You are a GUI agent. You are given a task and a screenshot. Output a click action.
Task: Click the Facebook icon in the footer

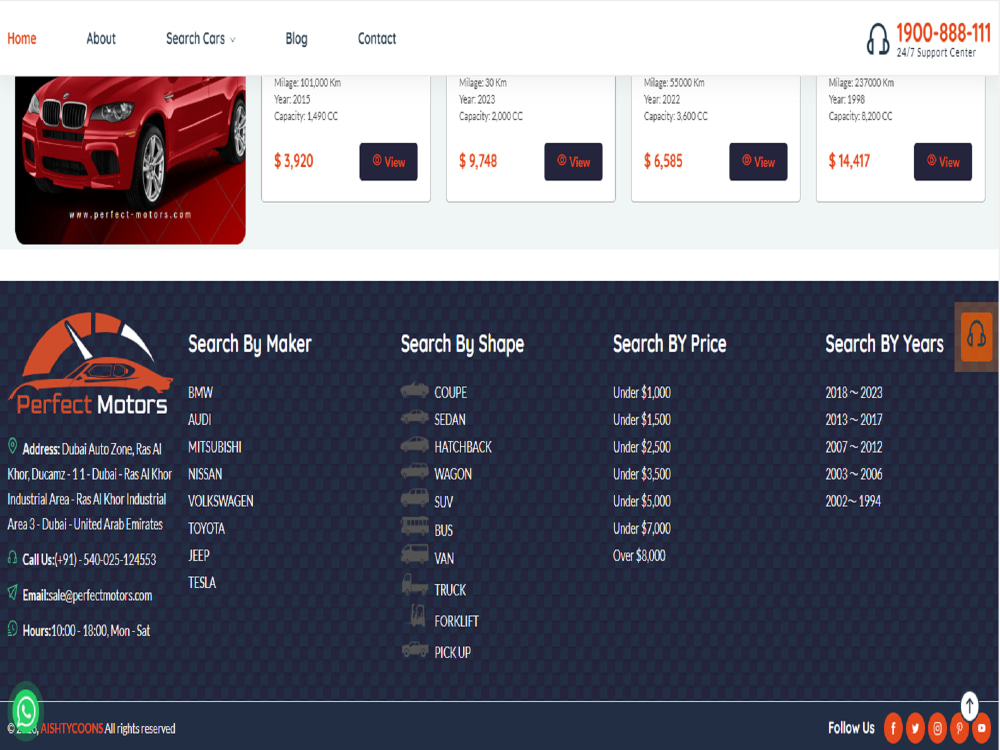coord(892,728)
